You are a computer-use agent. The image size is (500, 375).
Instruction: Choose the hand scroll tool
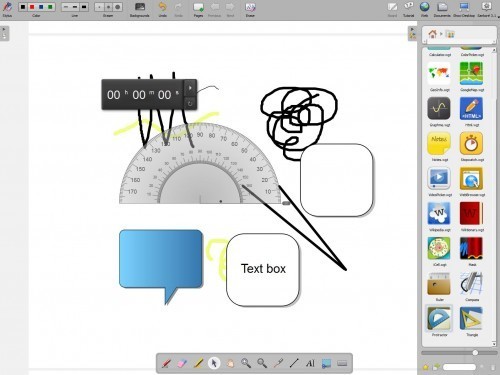click(230, 363)
